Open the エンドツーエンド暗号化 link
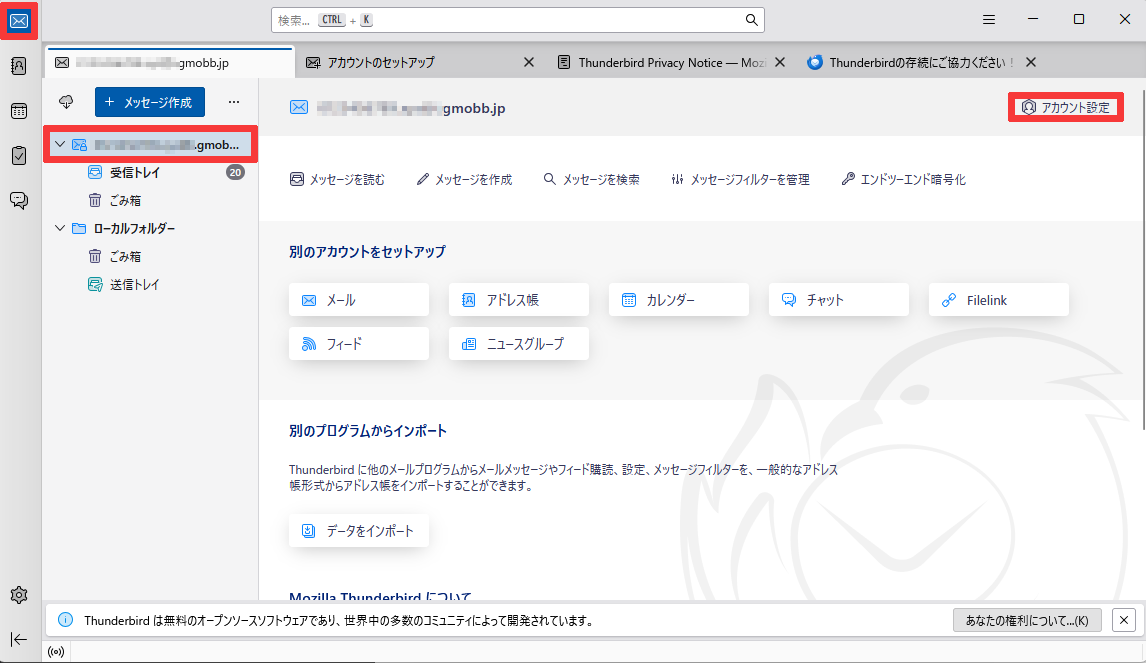The width and height of the screenshot is (1146, 666). 902,179
